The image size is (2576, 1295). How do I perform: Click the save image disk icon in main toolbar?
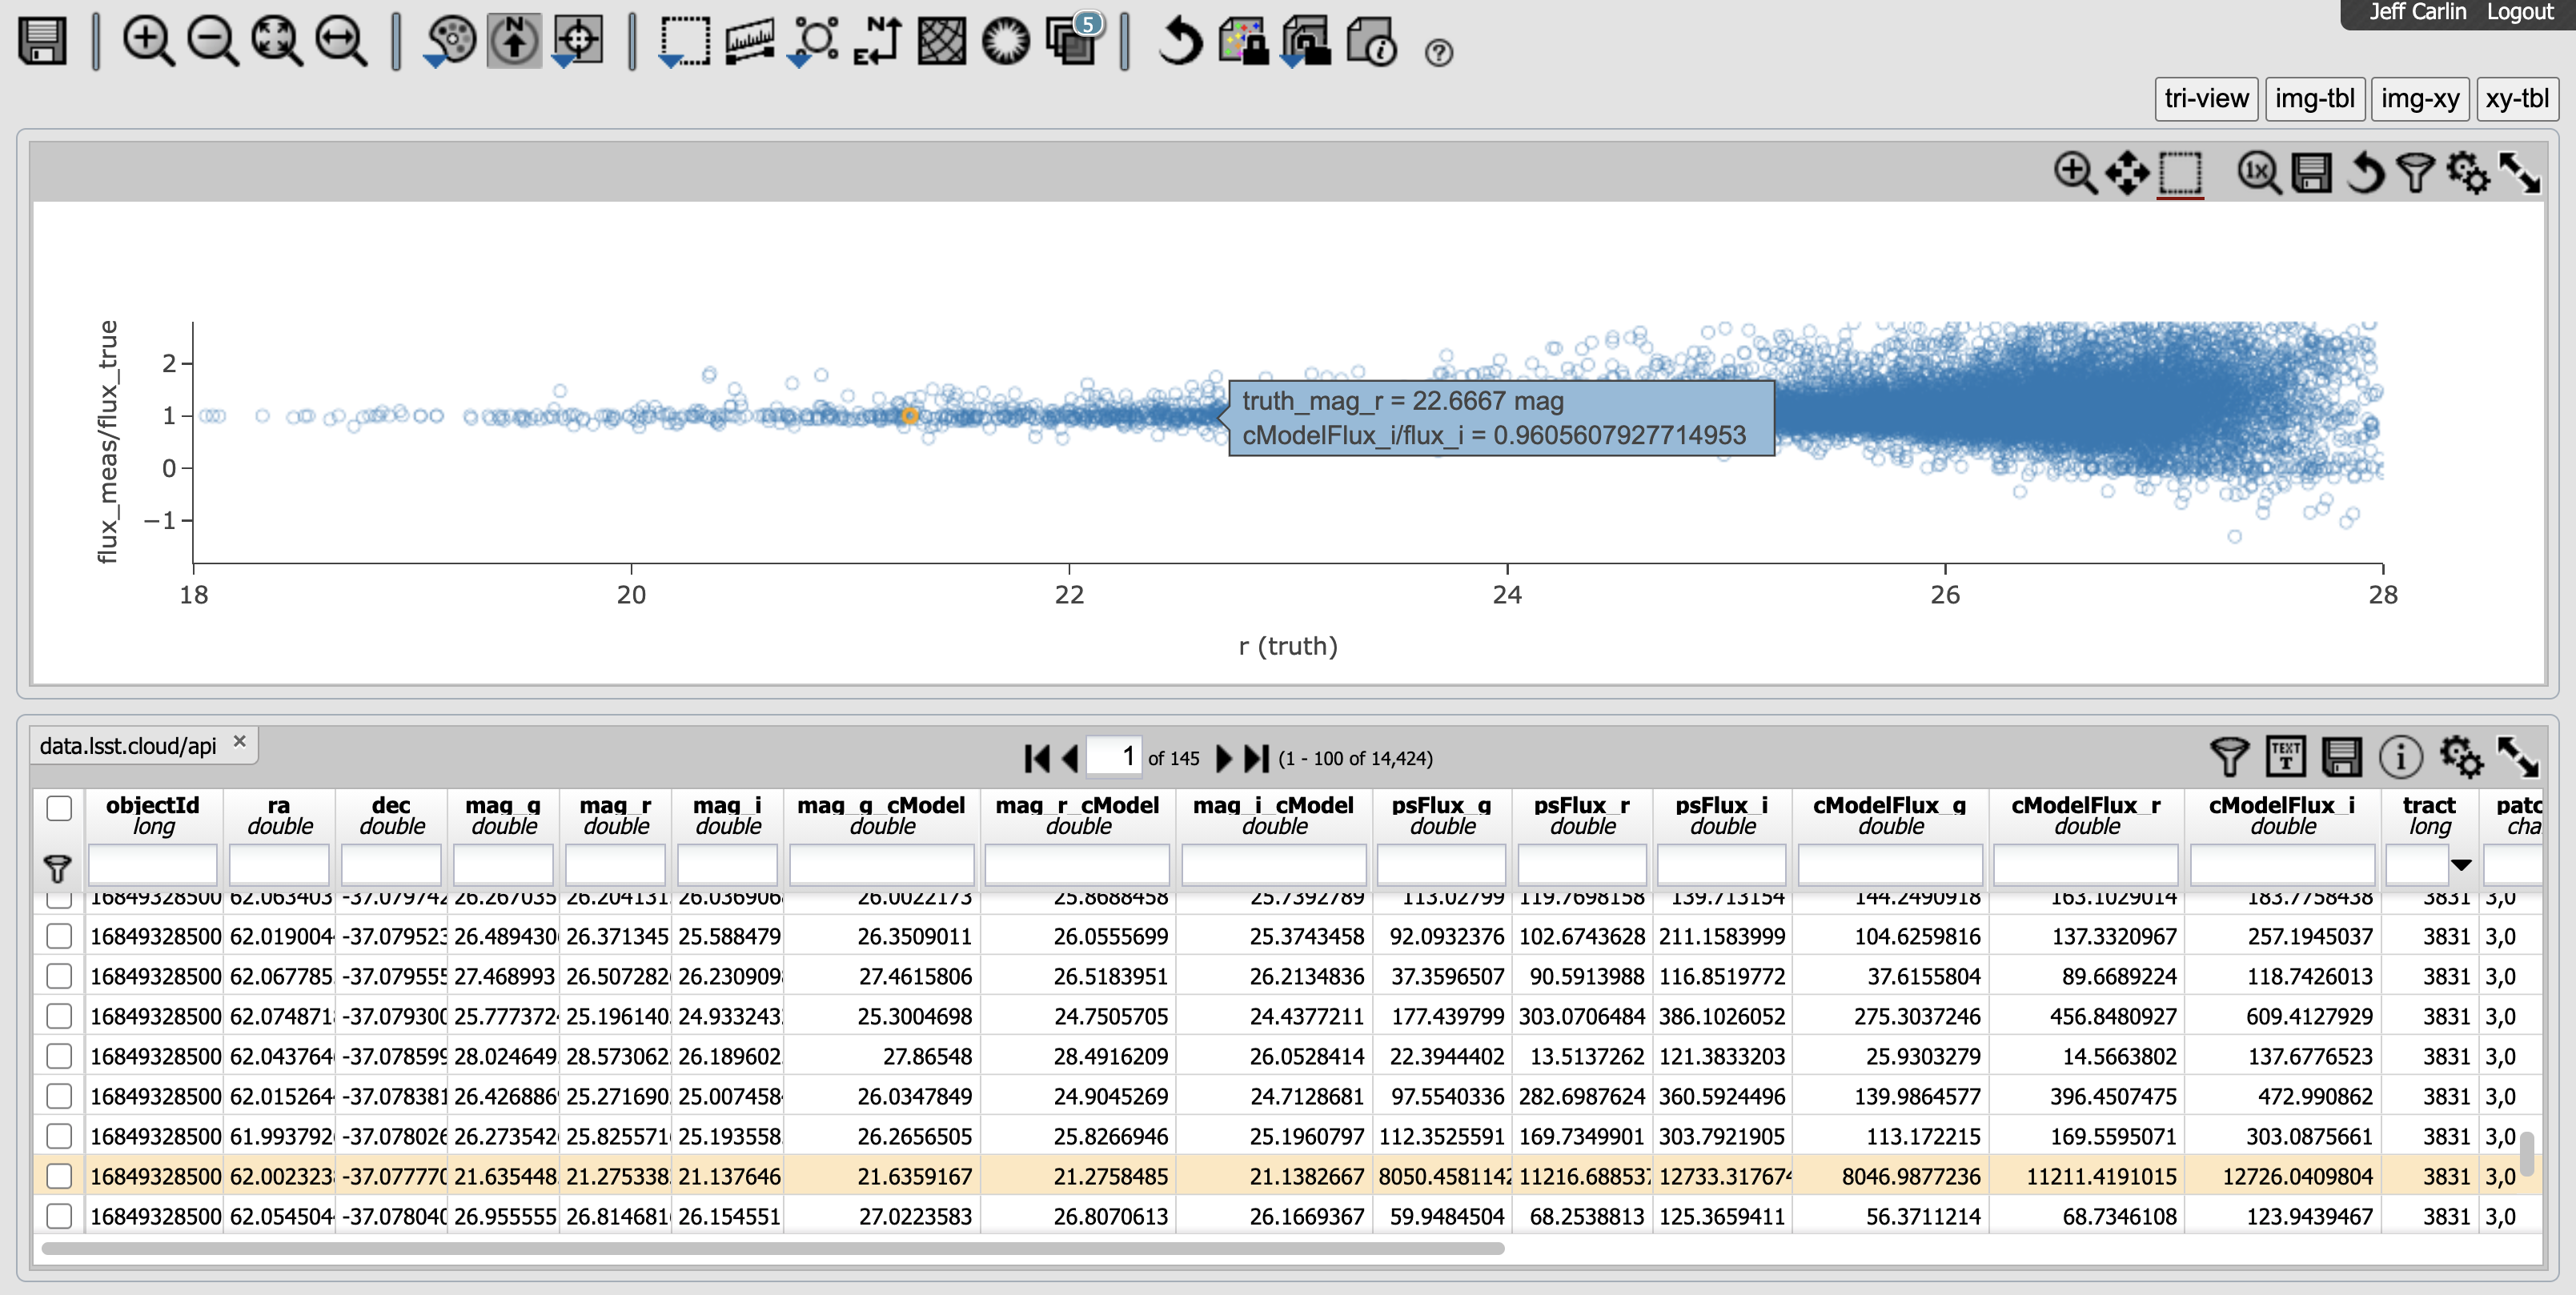coord(42,42)
